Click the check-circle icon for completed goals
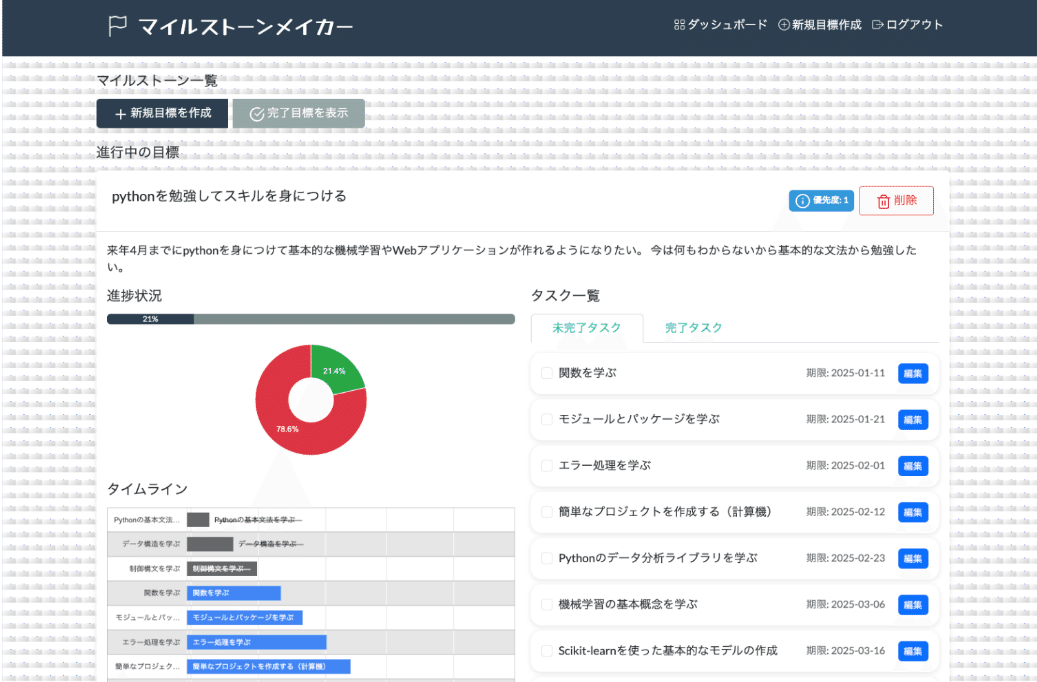This screenshot has height=682, width=1037. [x=256, y=114]
